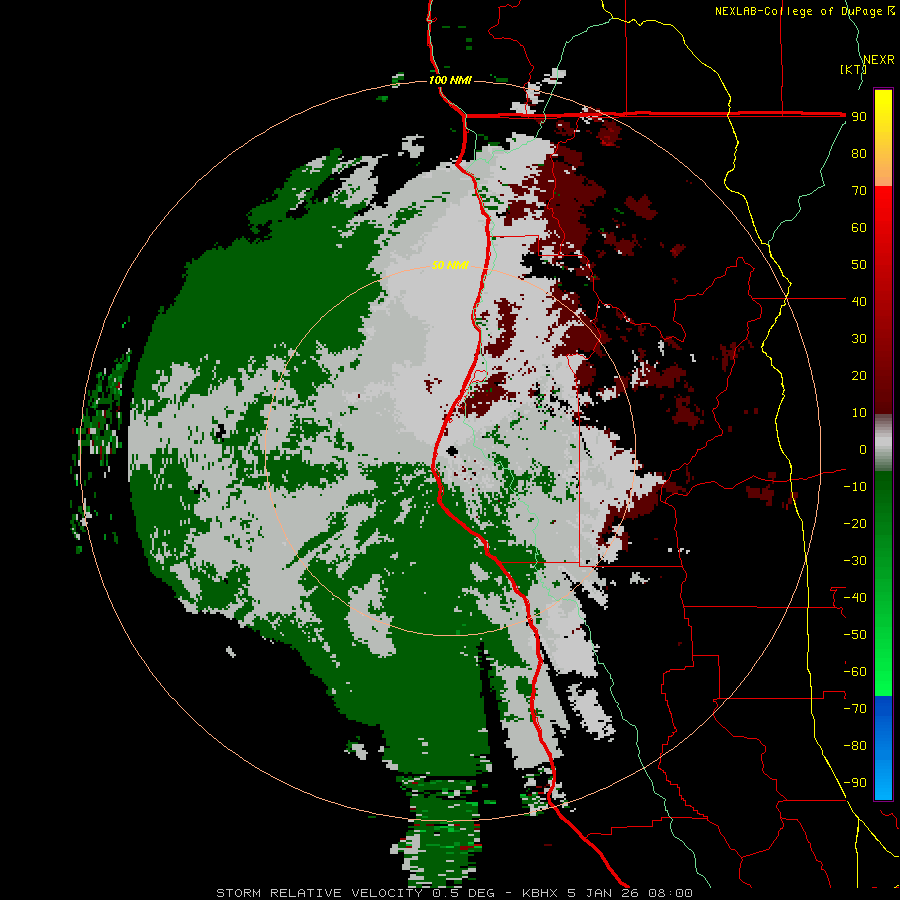The image size is (900, 900).
Task: Click the 10 value on the velocity scale
Action: 859,413
